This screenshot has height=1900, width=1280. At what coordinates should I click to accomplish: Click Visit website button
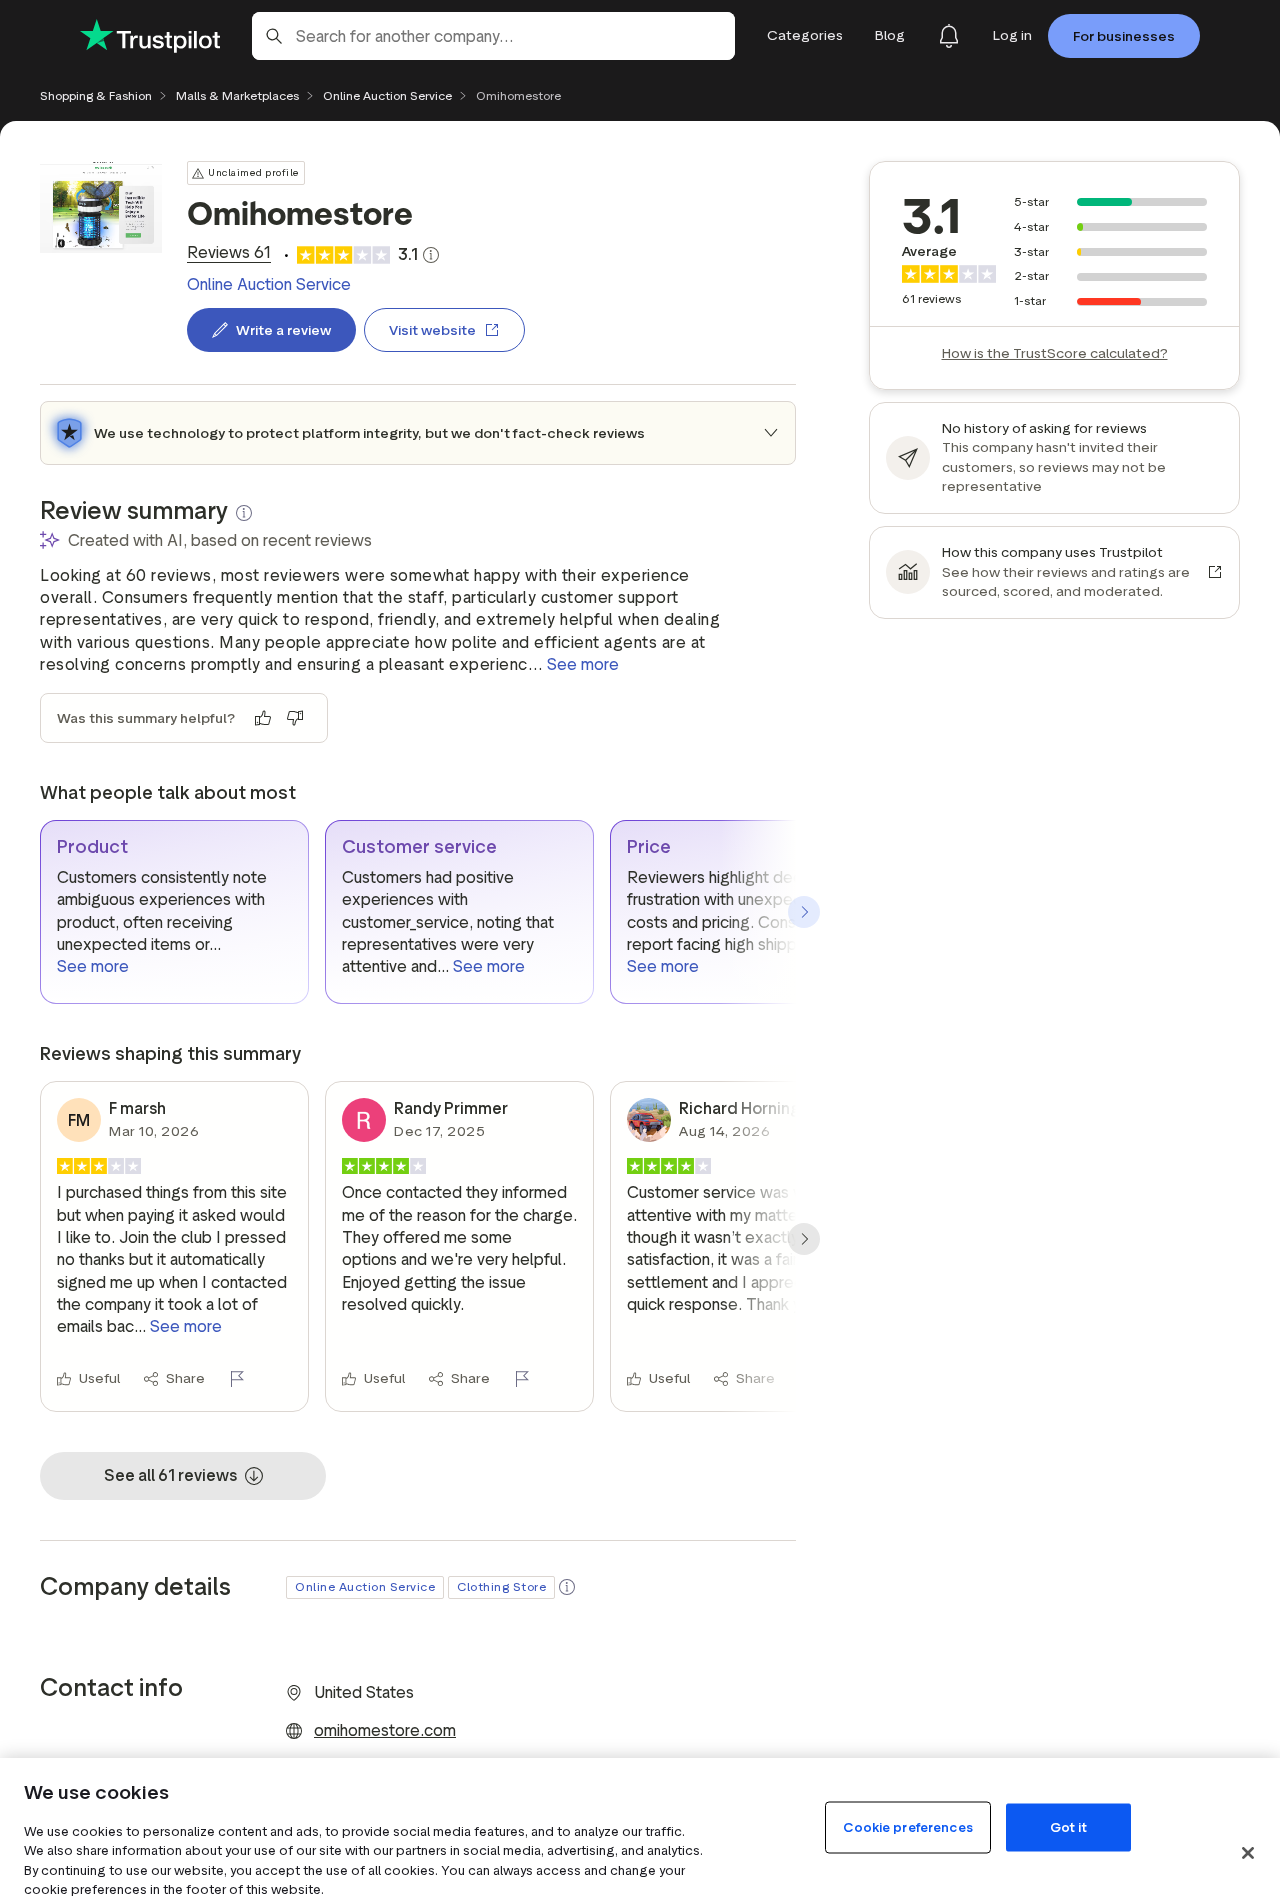pyautogui.click(x=444, y=330)
